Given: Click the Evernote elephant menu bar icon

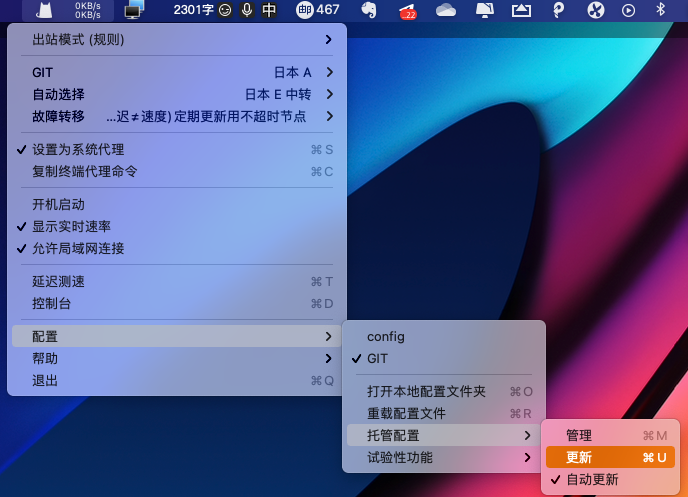Looking at the screenshot, I should coord(369,10).
